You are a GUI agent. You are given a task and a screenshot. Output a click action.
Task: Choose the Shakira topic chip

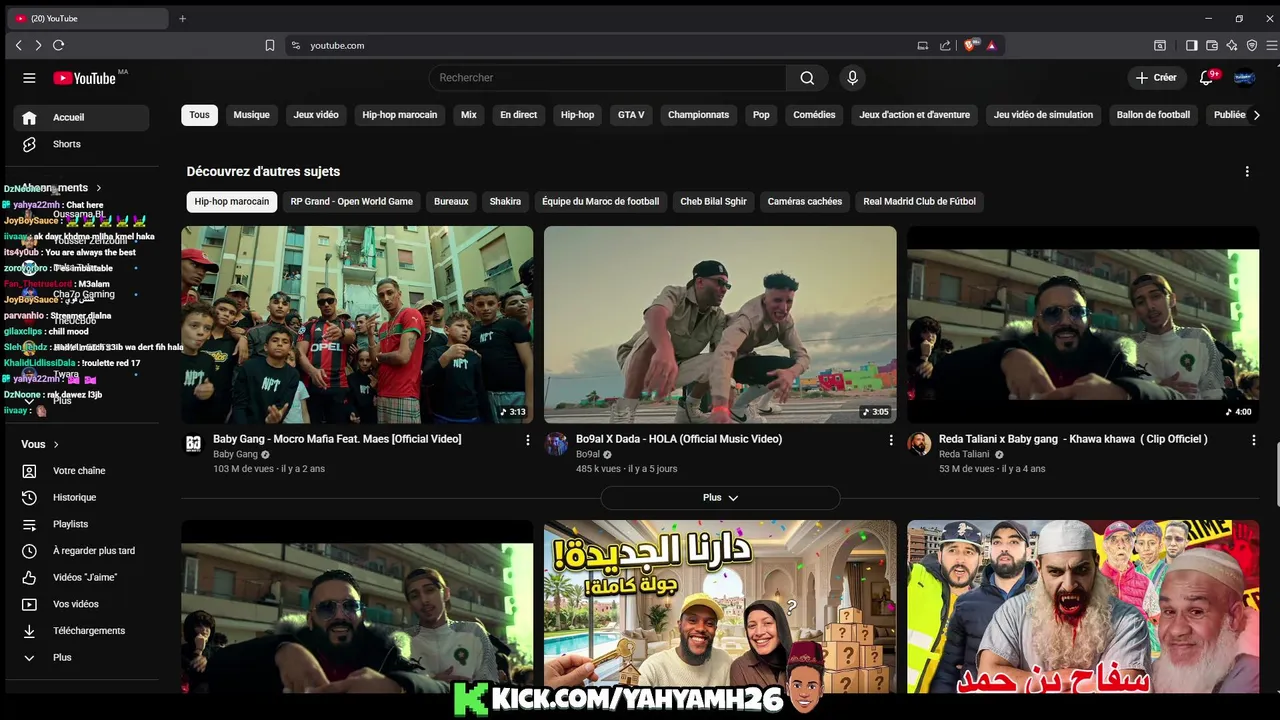coord(505,202)
